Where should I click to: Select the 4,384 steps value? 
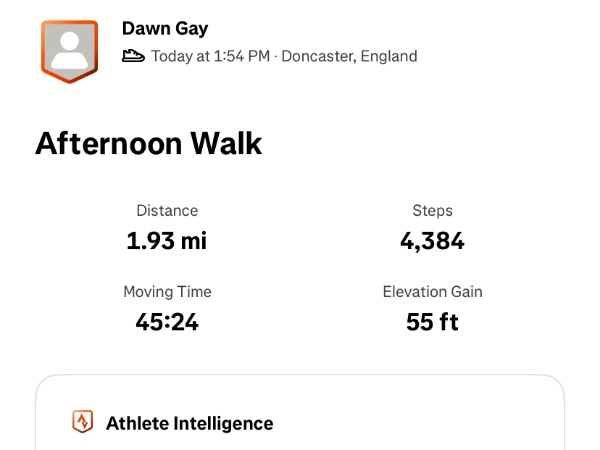pos(432,240)
